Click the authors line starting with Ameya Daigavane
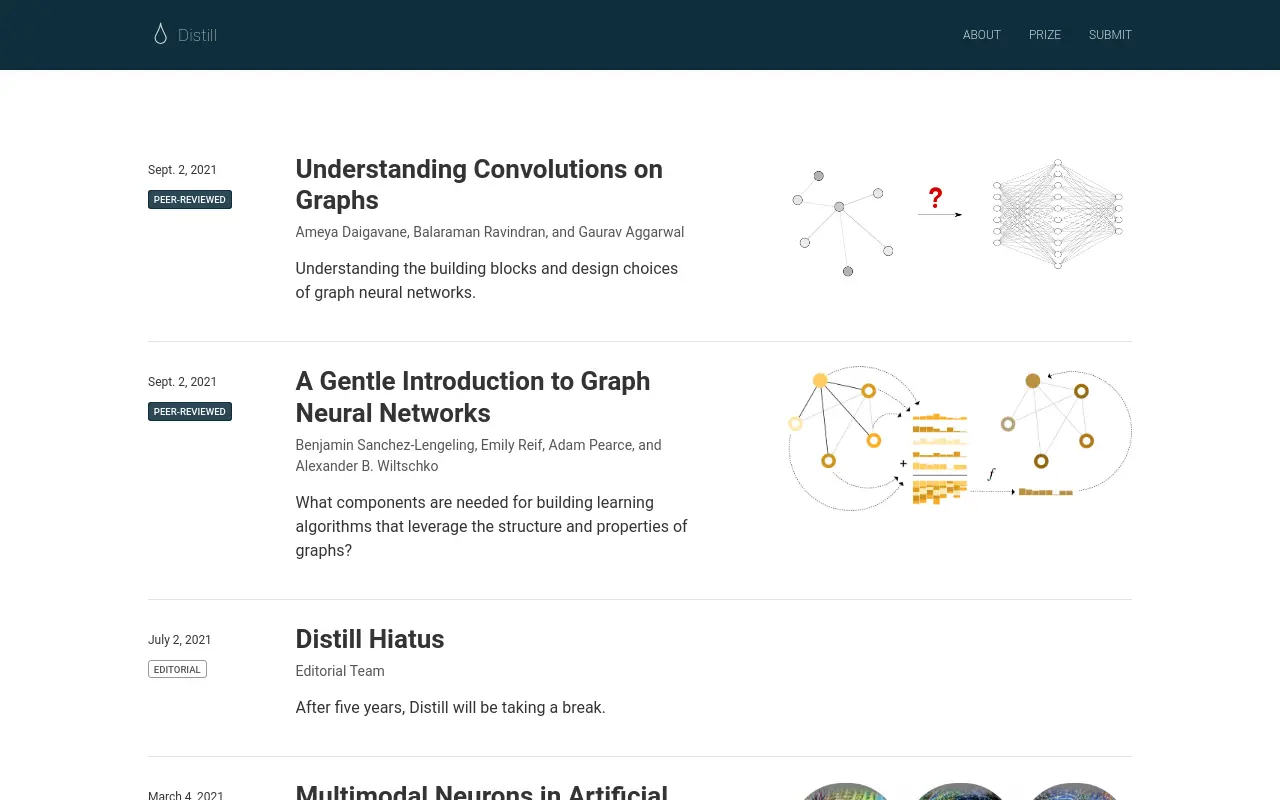This screenshot has height=800, width=1280. point(490,232)
